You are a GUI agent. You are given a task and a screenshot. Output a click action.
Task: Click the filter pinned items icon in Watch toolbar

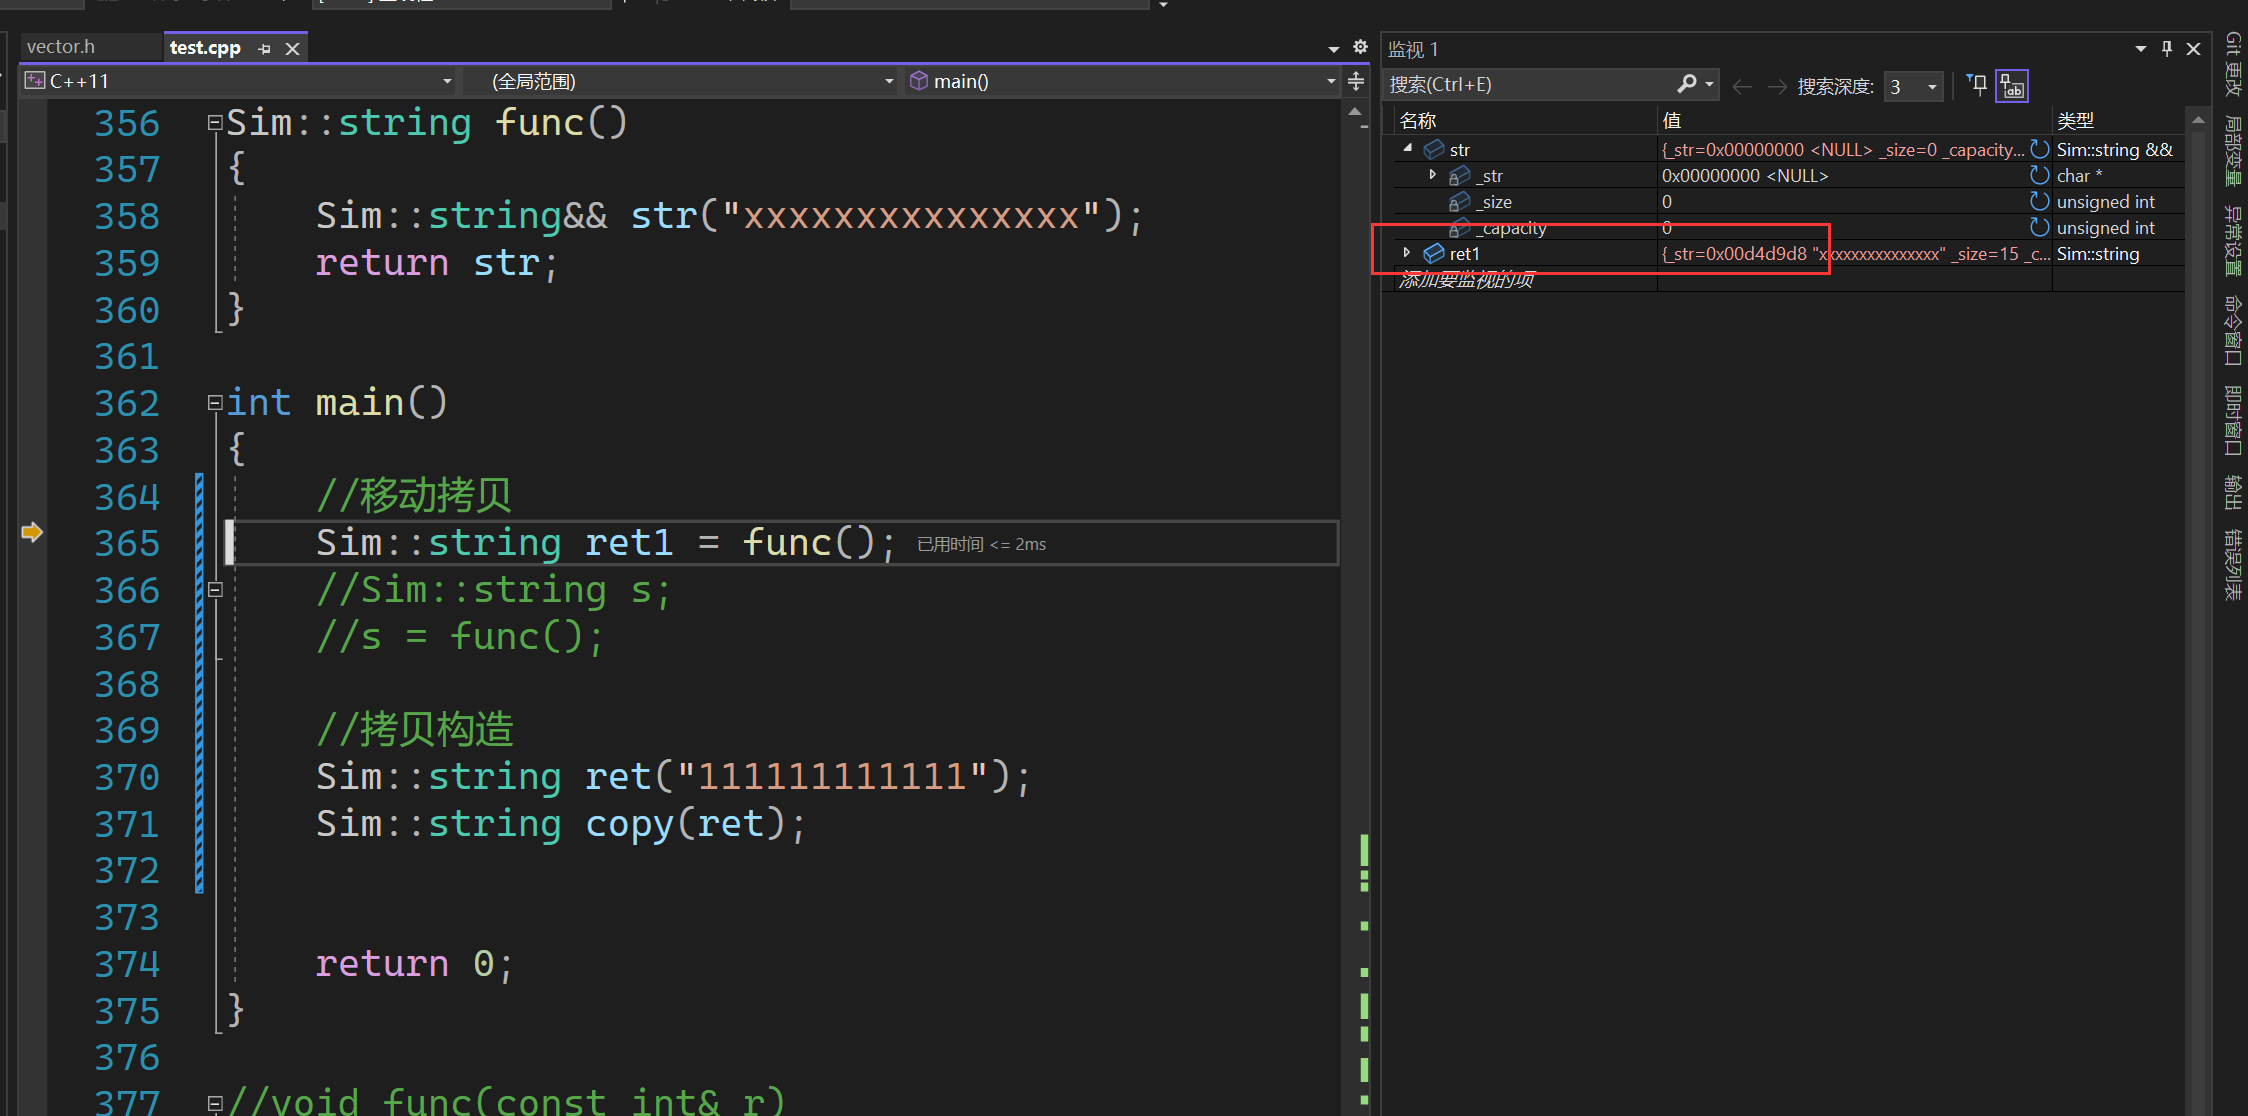[x=1977, y=85]
